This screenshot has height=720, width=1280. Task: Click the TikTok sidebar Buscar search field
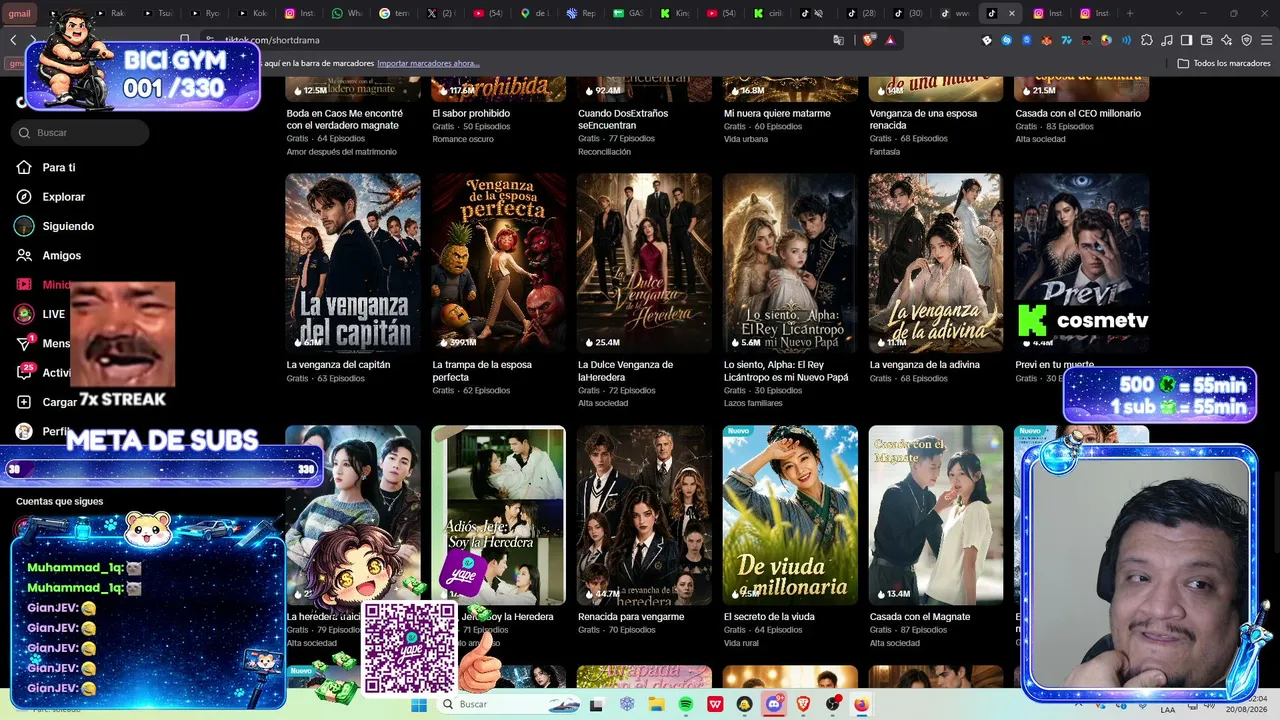click(x=80, y=132)
